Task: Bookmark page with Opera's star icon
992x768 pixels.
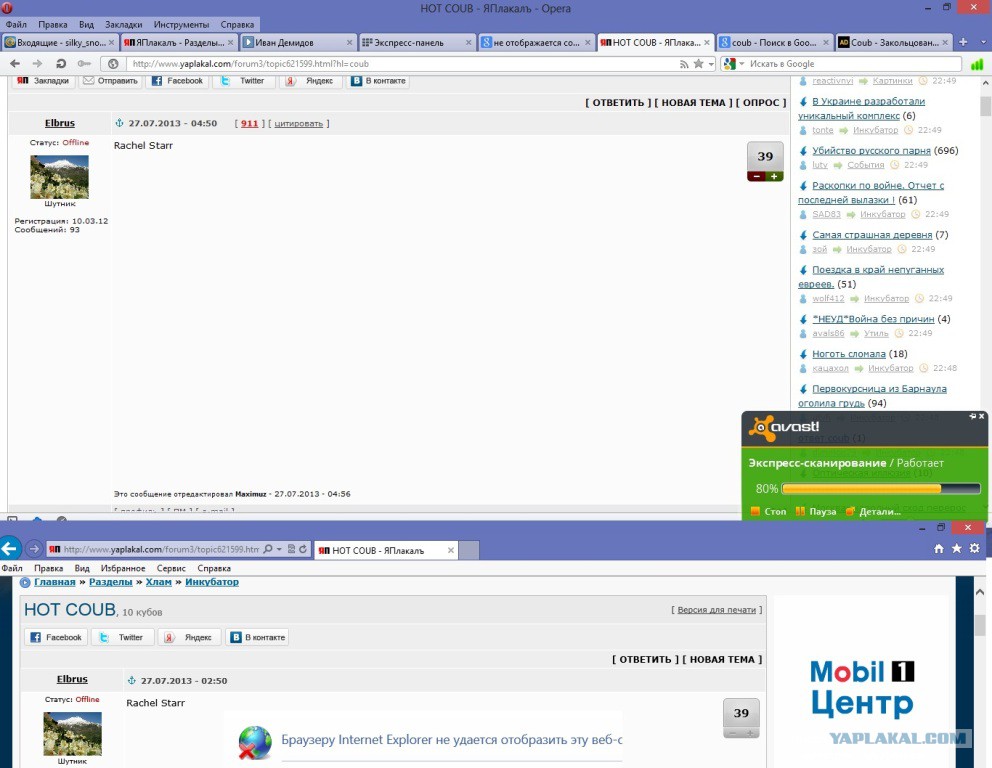Action: coord(698,63)
